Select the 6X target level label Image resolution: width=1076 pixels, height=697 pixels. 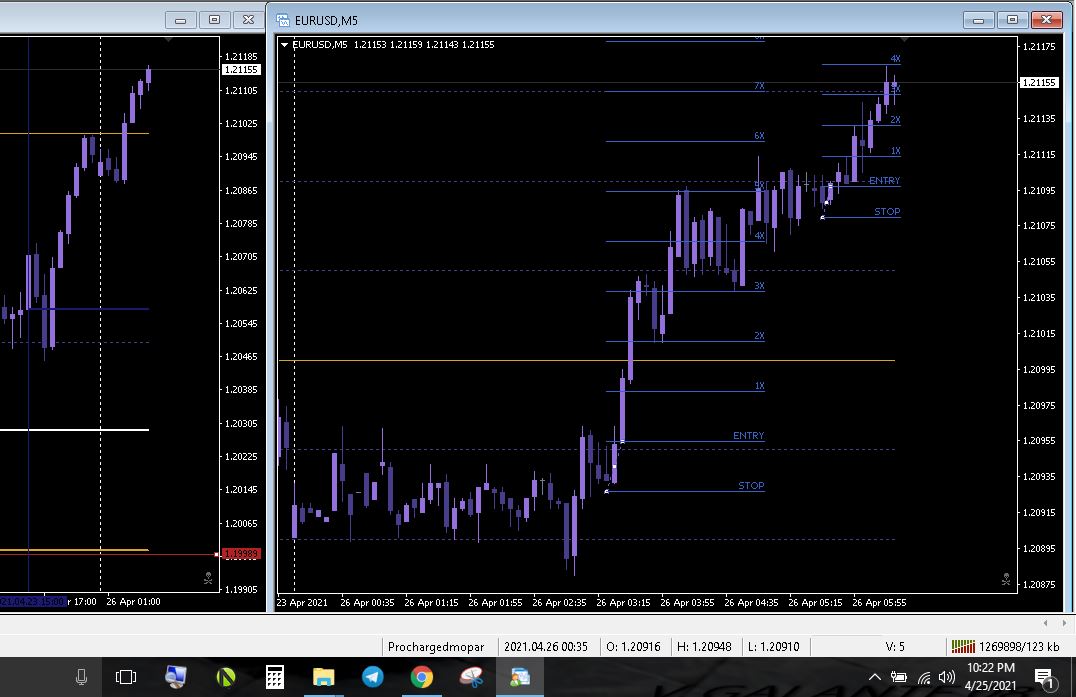coord(759,136)
